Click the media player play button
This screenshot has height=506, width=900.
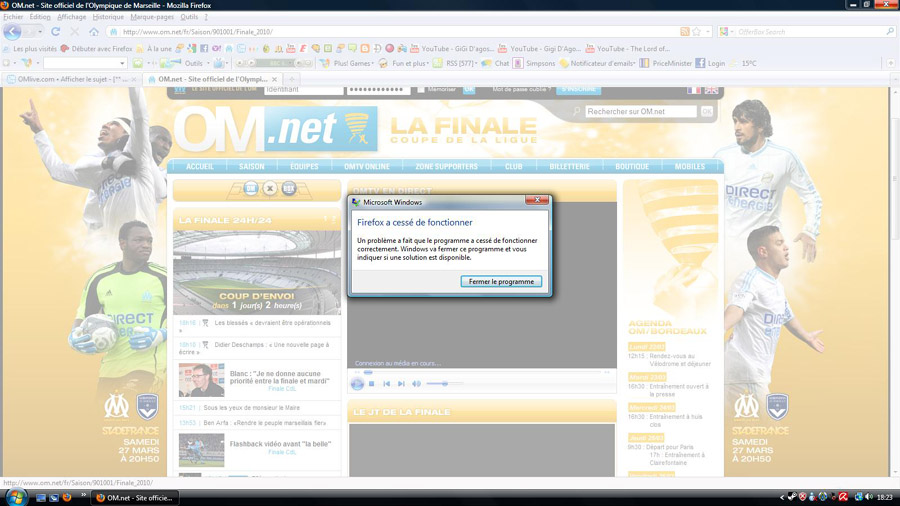pyautogui.click(x=357, y=384)
